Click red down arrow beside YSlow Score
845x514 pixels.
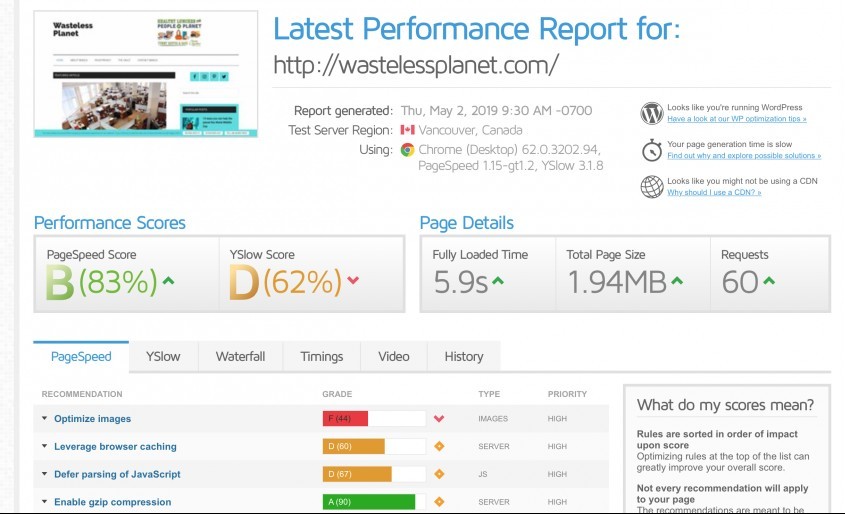353,280
